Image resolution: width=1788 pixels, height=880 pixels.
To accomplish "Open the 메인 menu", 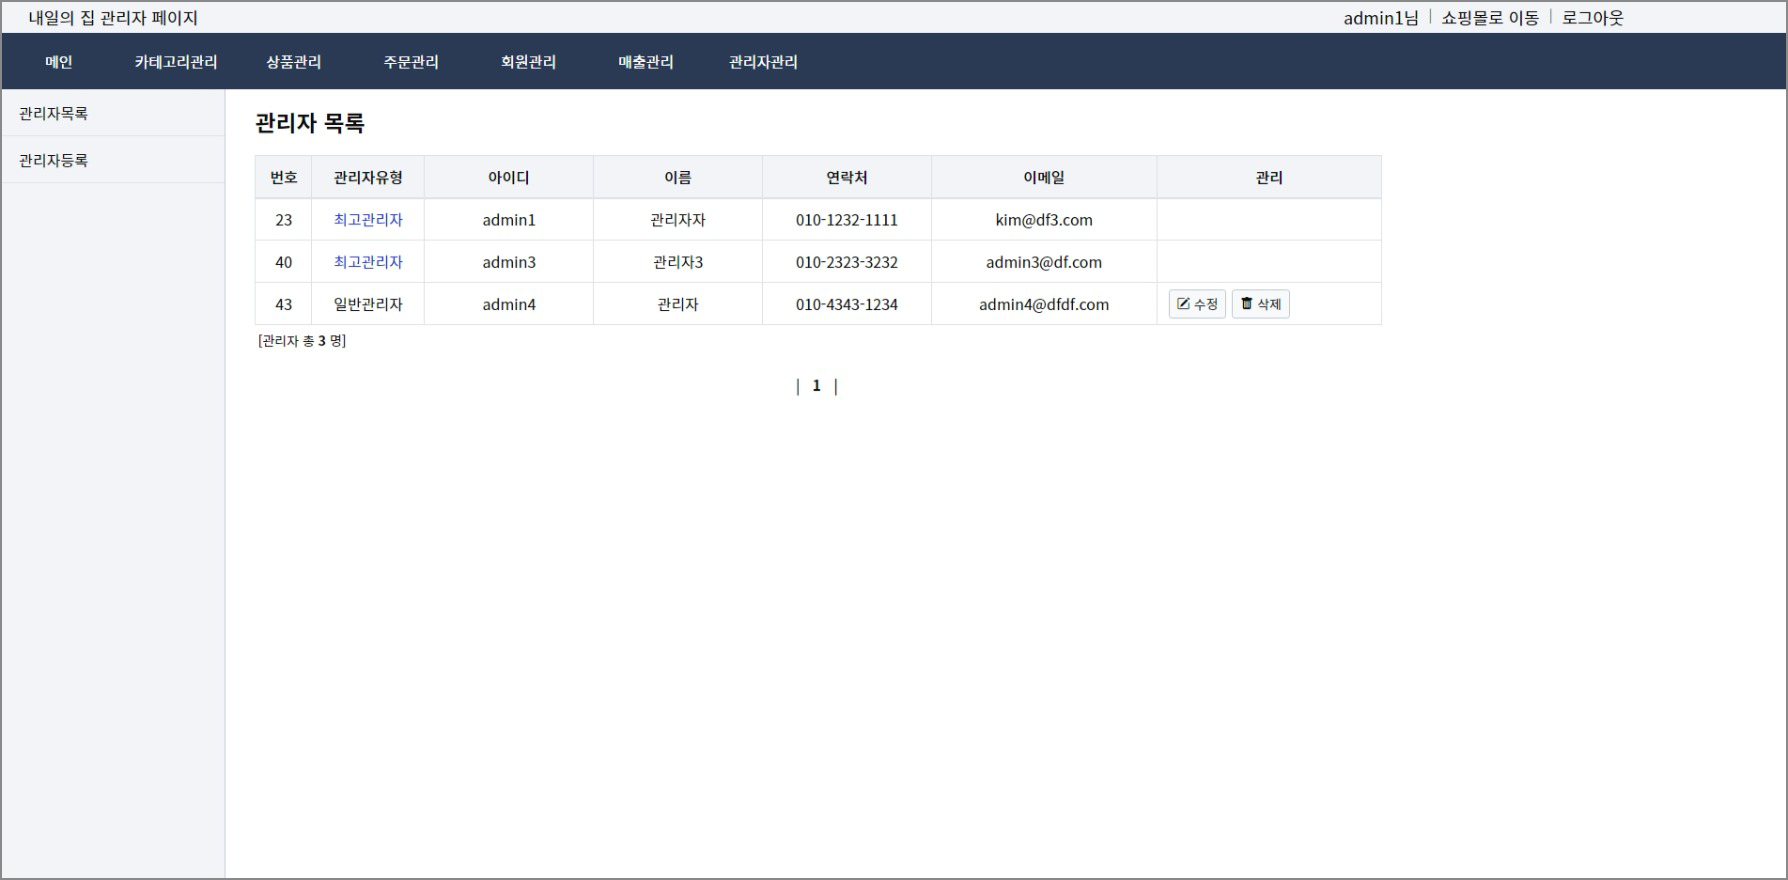I will pos(59,62).
